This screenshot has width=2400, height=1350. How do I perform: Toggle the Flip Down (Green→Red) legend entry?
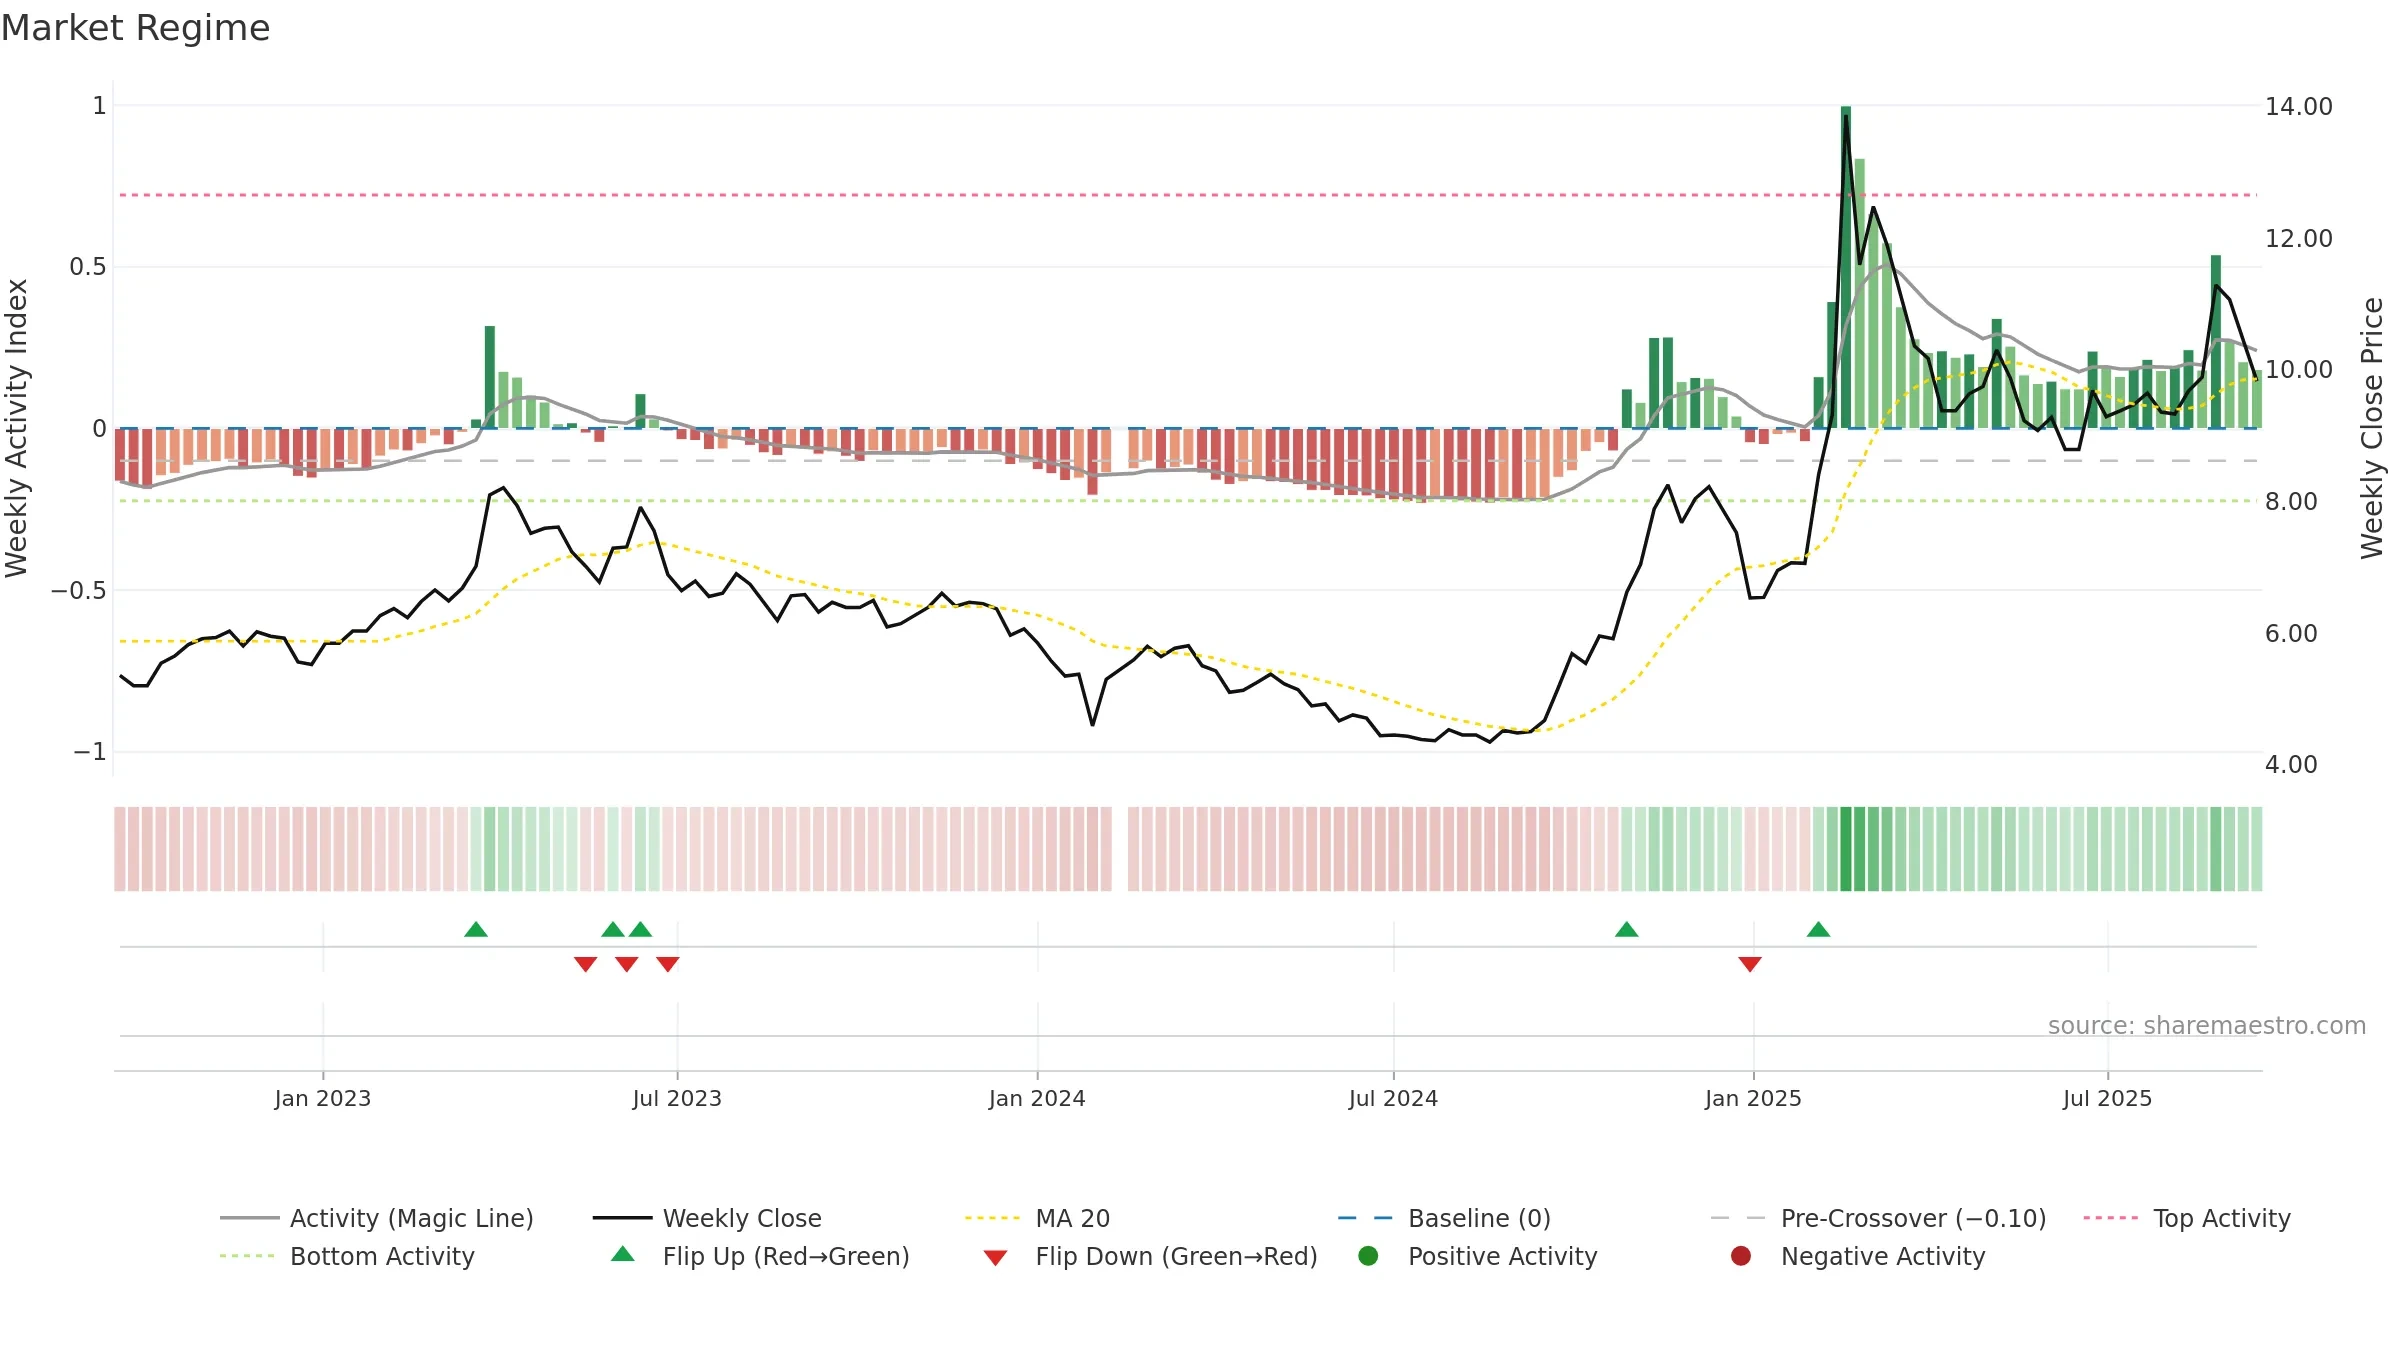coord(1150,1256)
